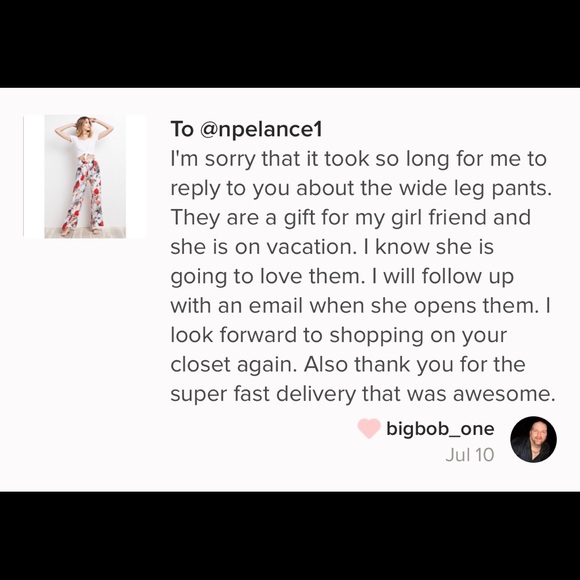This screenshot has height=580, width=580.
Task: Click the line "with an email when she opens them"
Action: [360, 306]
